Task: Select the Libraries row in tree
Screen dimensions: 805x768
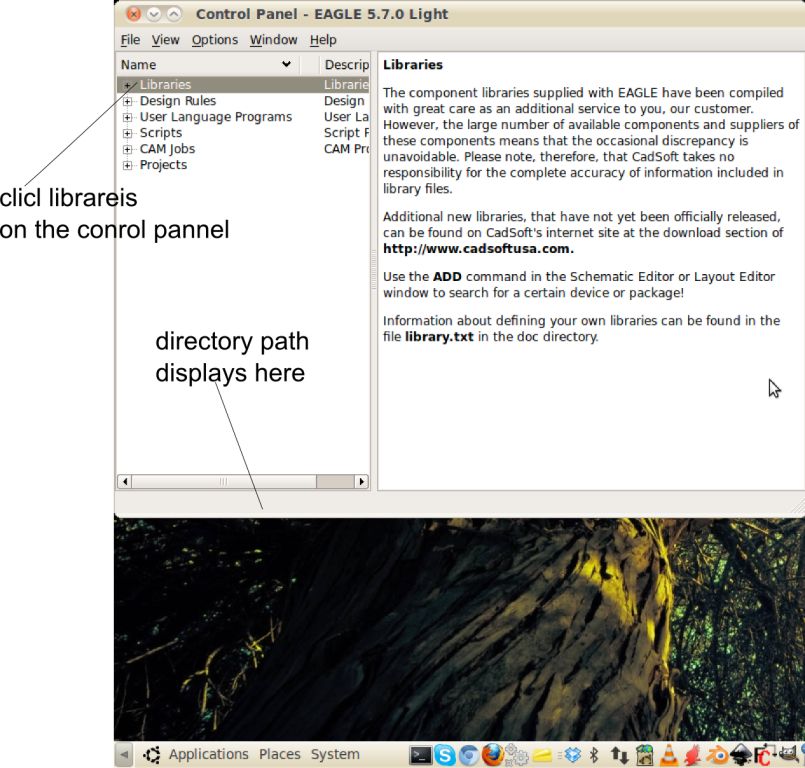Action: pyautogui.click(x=243, y=85)
